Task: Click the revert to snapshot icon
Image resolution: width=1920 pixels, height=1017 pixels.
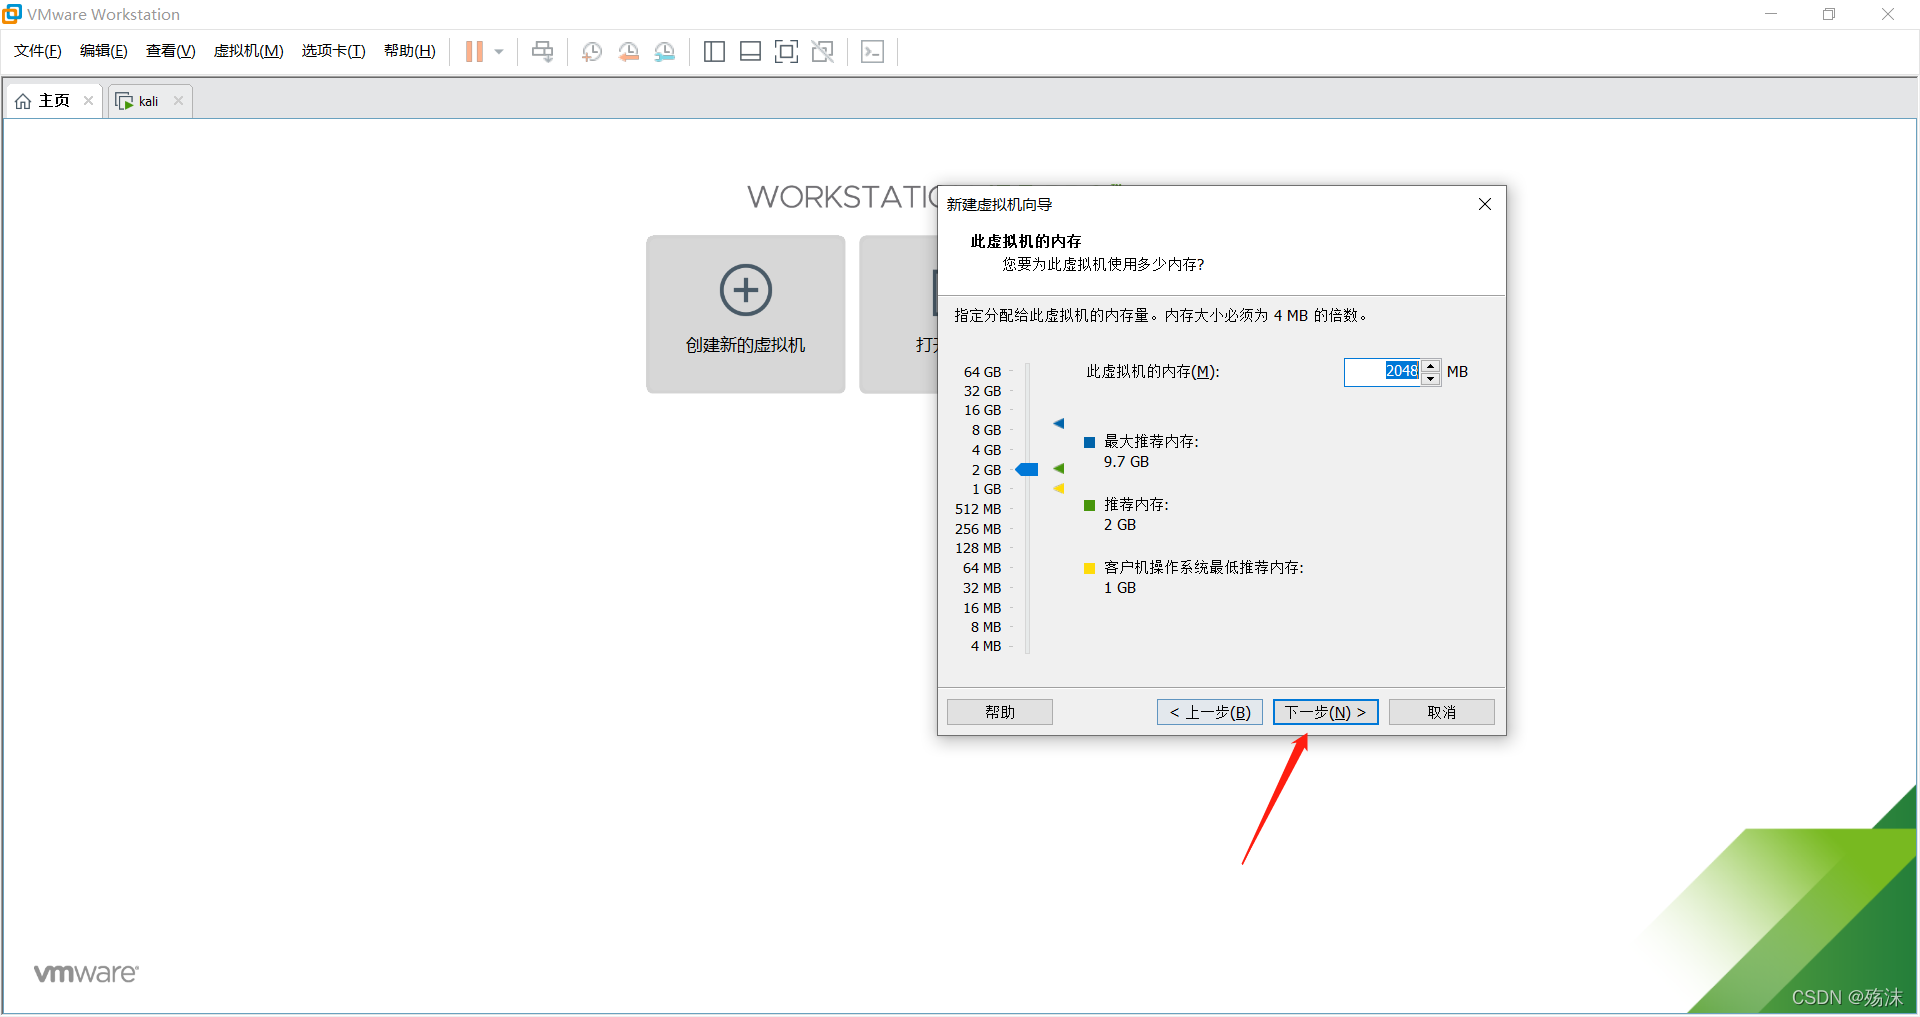Action: coord(628,52)
